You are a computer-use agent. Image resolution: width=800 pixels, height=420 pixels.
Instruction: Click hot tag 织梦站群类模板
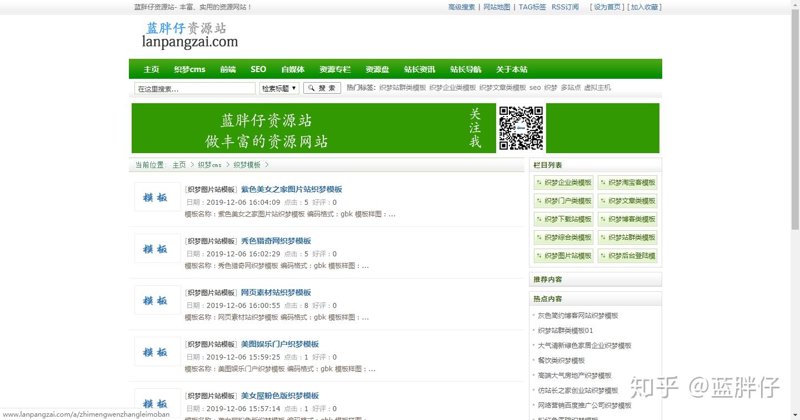pos(403,88)
